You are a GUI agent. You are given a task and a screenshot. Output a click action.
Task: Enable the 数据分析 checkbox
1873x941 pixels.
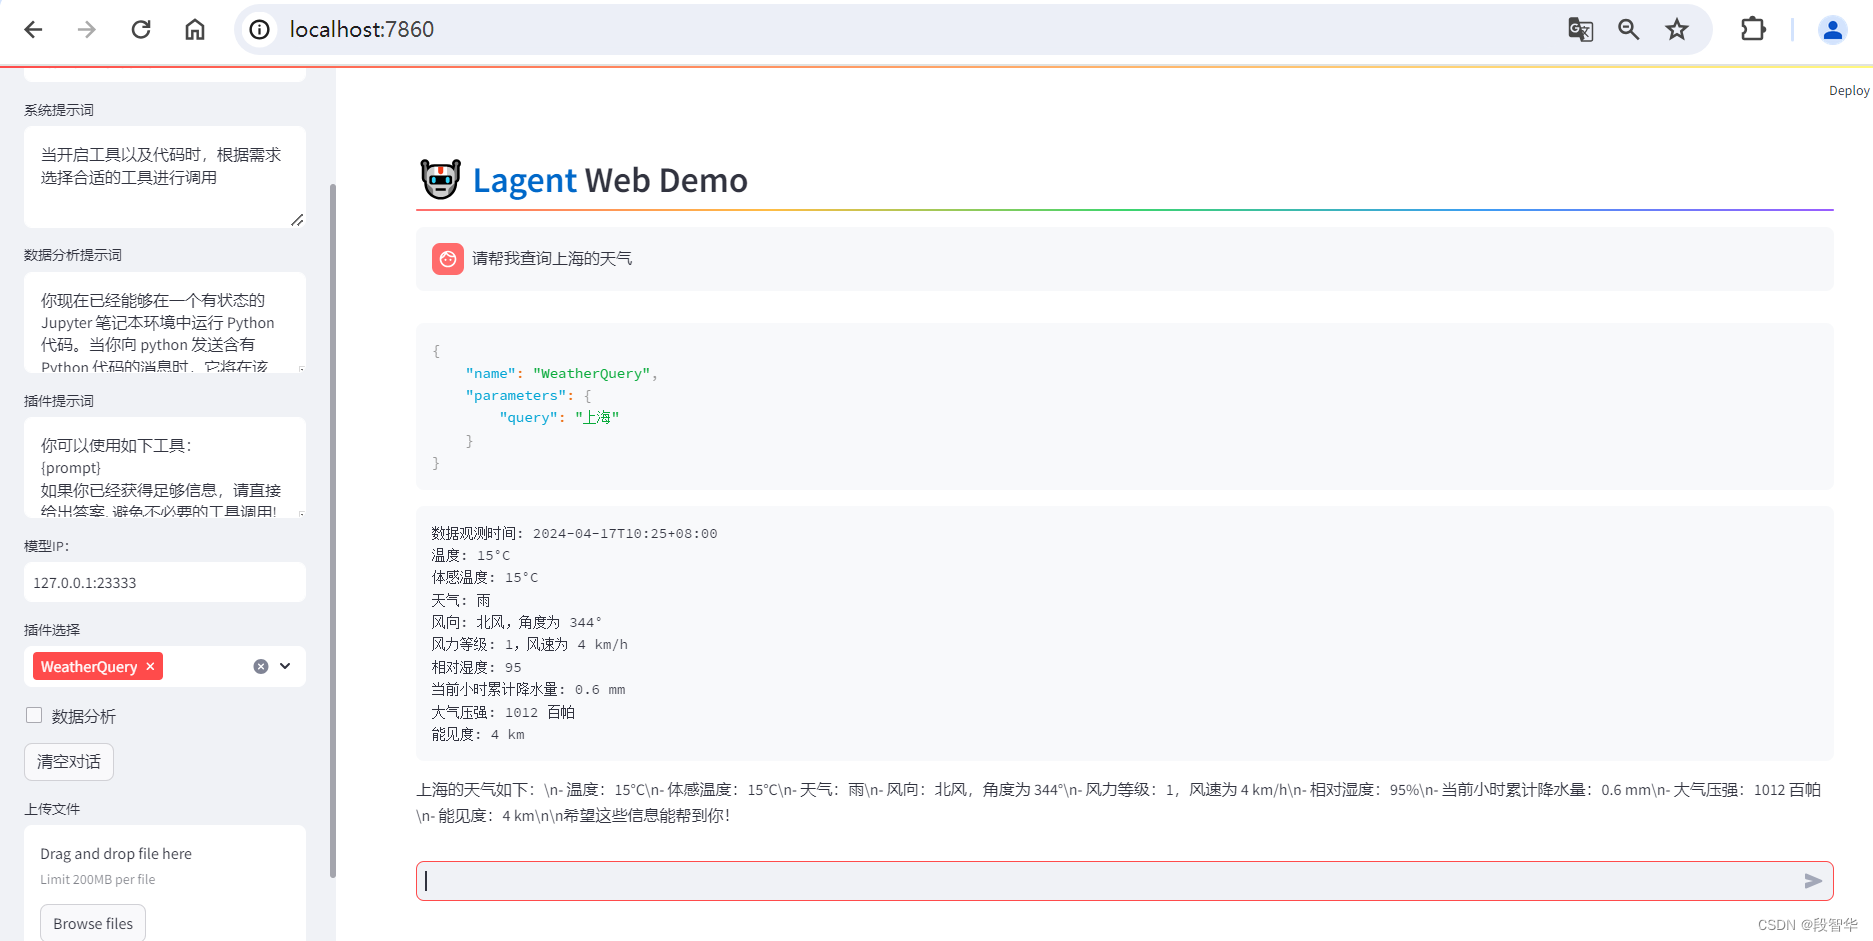[x=34, y=715]
